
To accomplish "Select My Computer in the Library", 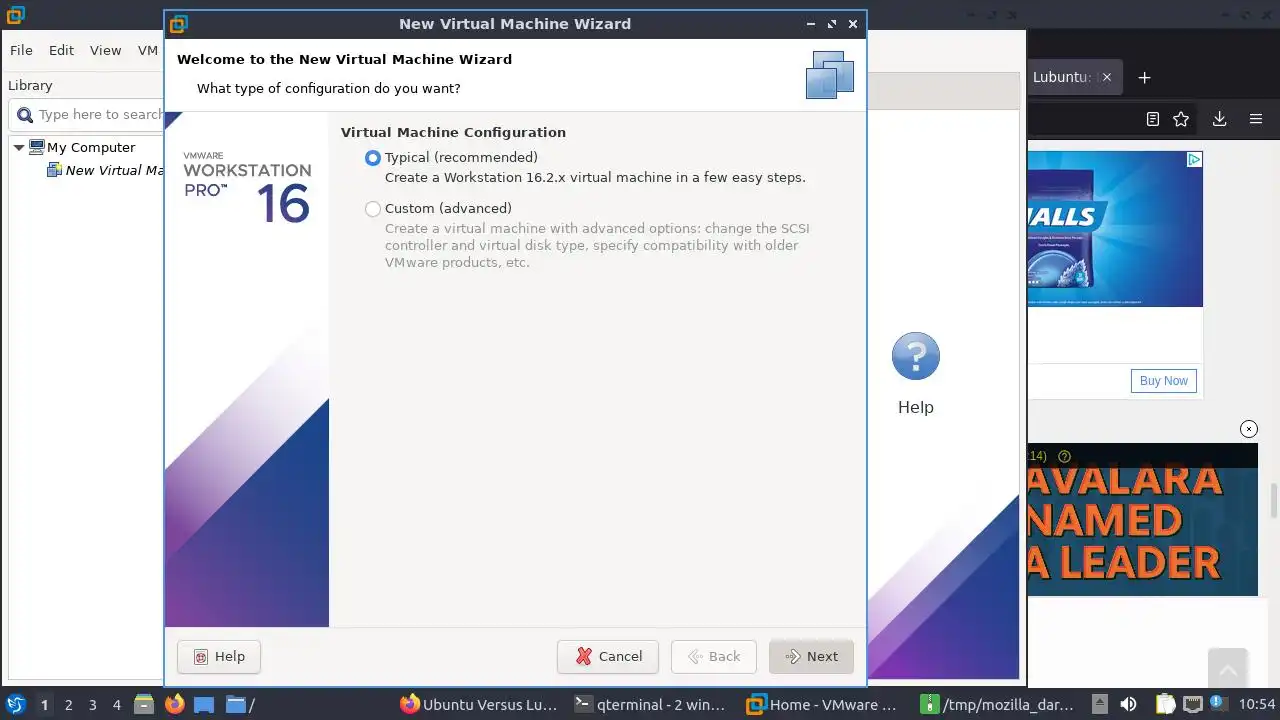I will click(x=90, y=147).
